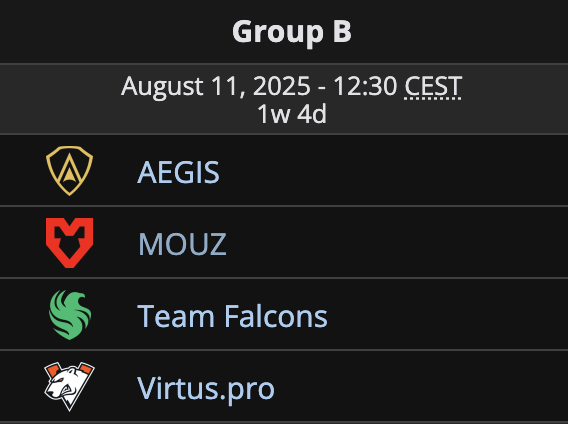Click the gold AEGIS shield logo
Viewport: 568px width, 424px height.
coord(70,171)
